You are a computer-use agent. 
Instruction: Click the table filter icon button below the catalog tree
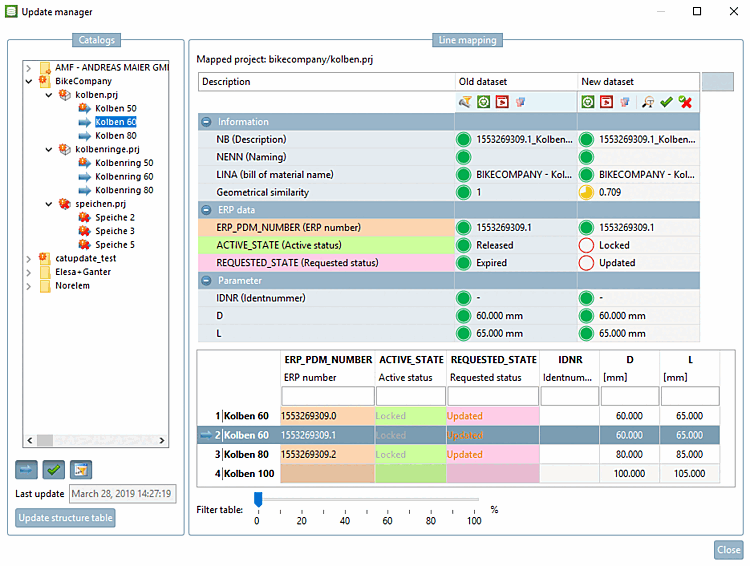(81, 469)
